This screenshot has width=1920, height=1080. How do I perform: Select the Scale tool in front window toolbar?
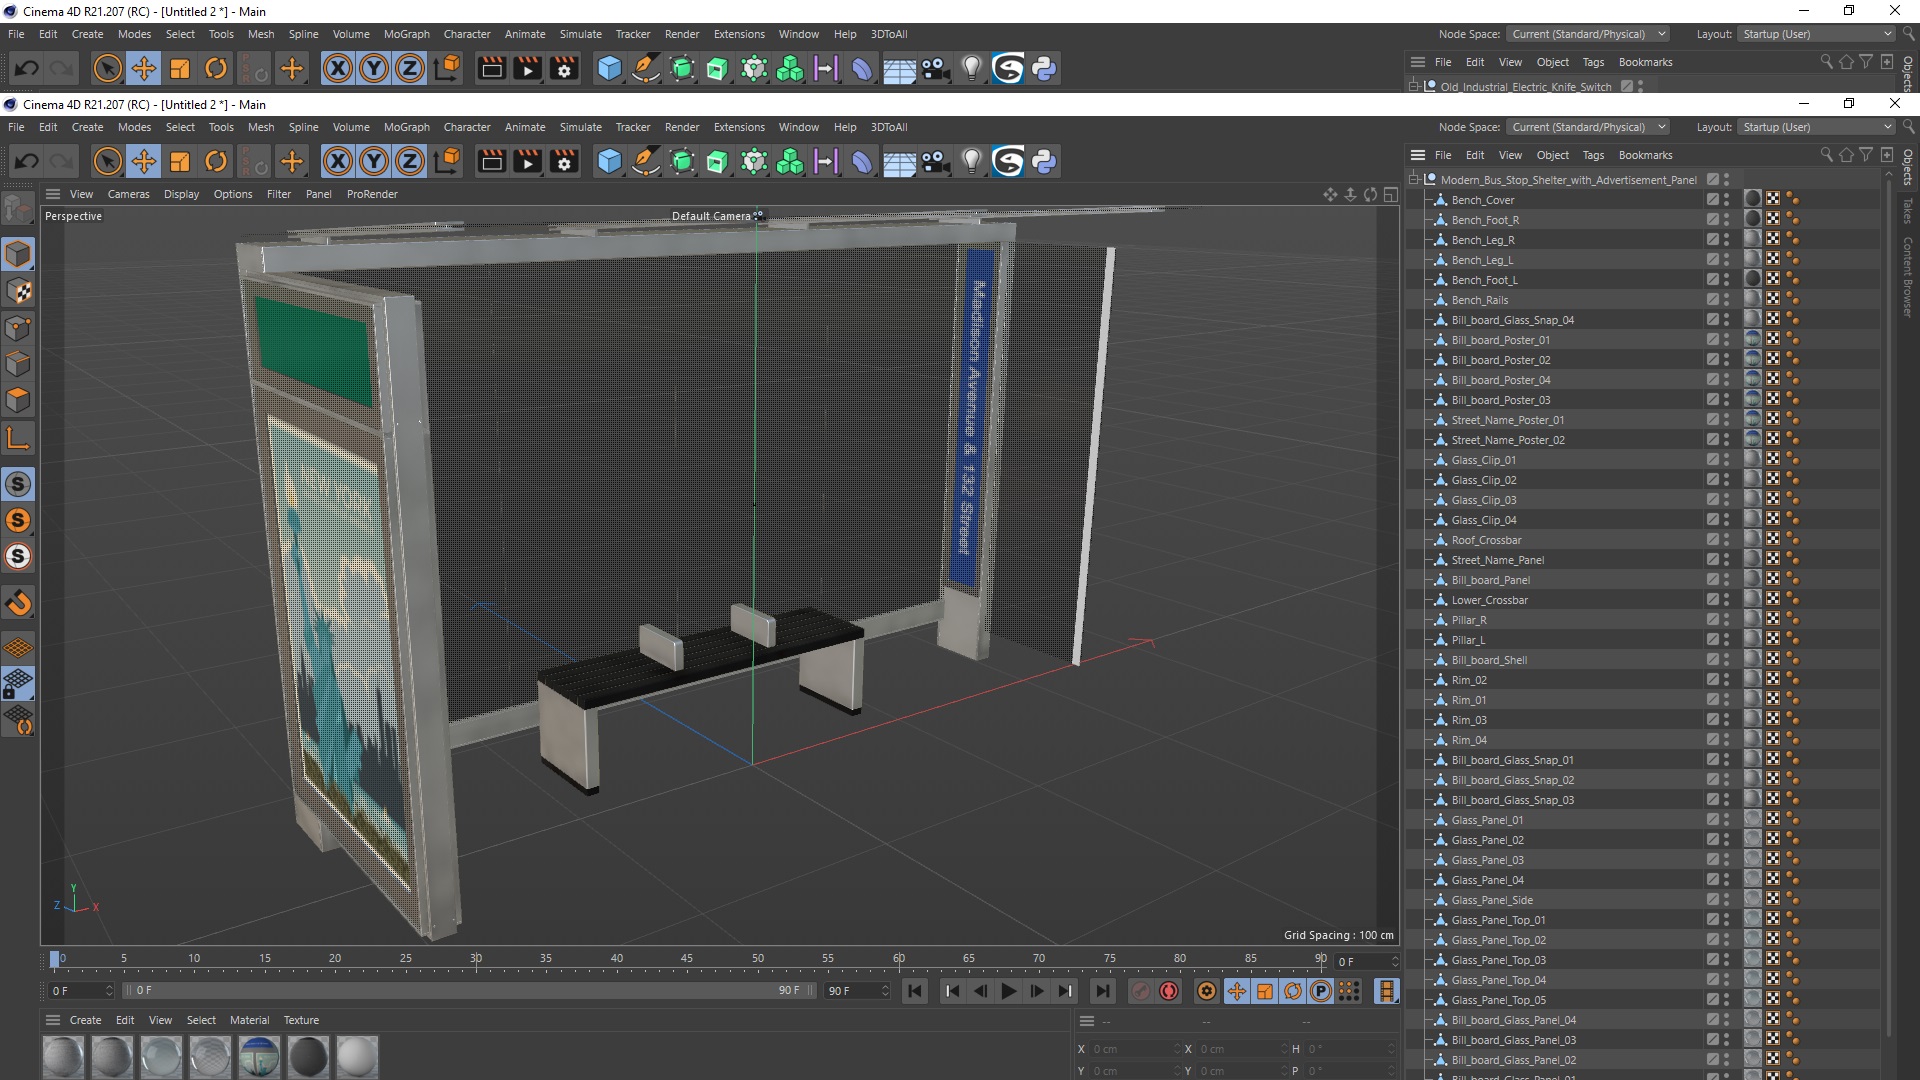180,161
